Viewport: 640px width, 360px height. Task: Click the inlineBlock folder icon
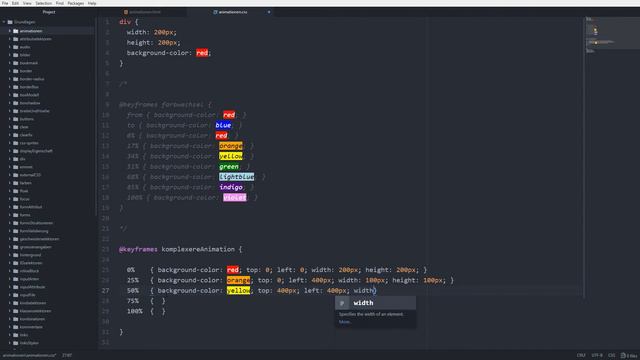pos(16,271)
